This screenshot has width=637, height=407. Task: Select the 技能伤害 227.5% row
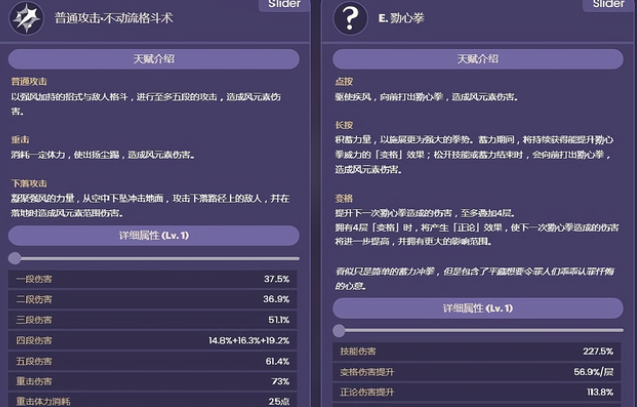click(x=477, y=351)
